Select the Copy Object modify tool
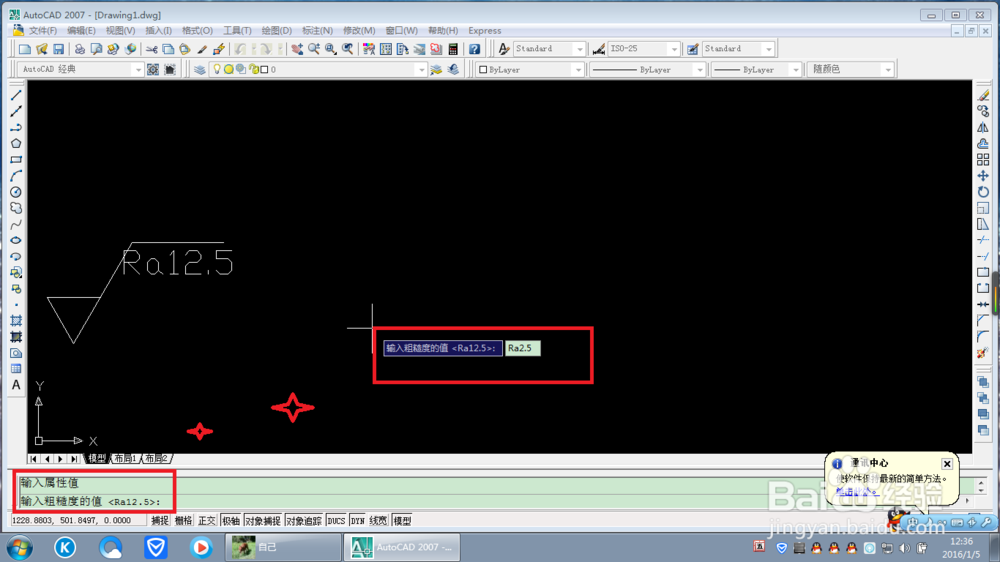The height and width of the screenshot is (562, 1000). [983, 111]
